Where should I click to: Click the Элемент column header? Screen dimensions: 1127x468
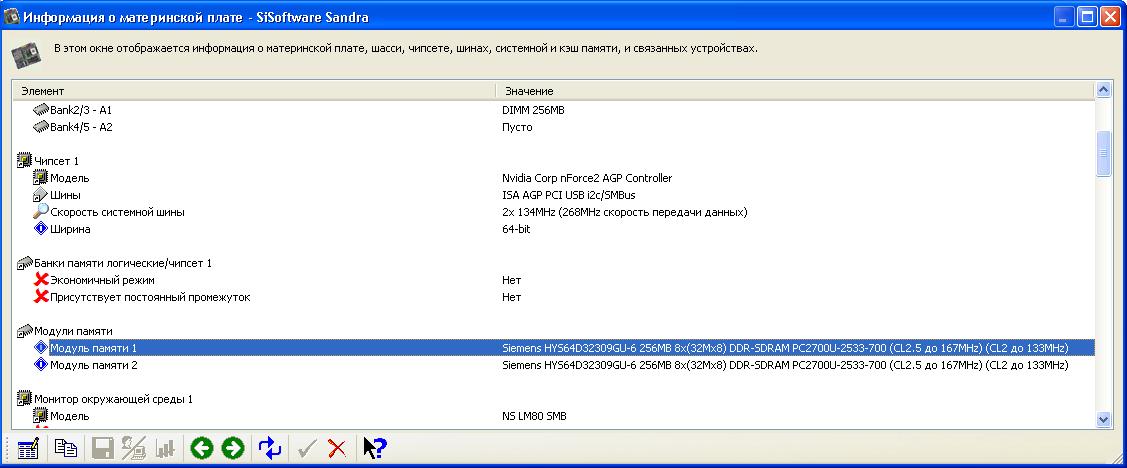click(254, 91)
